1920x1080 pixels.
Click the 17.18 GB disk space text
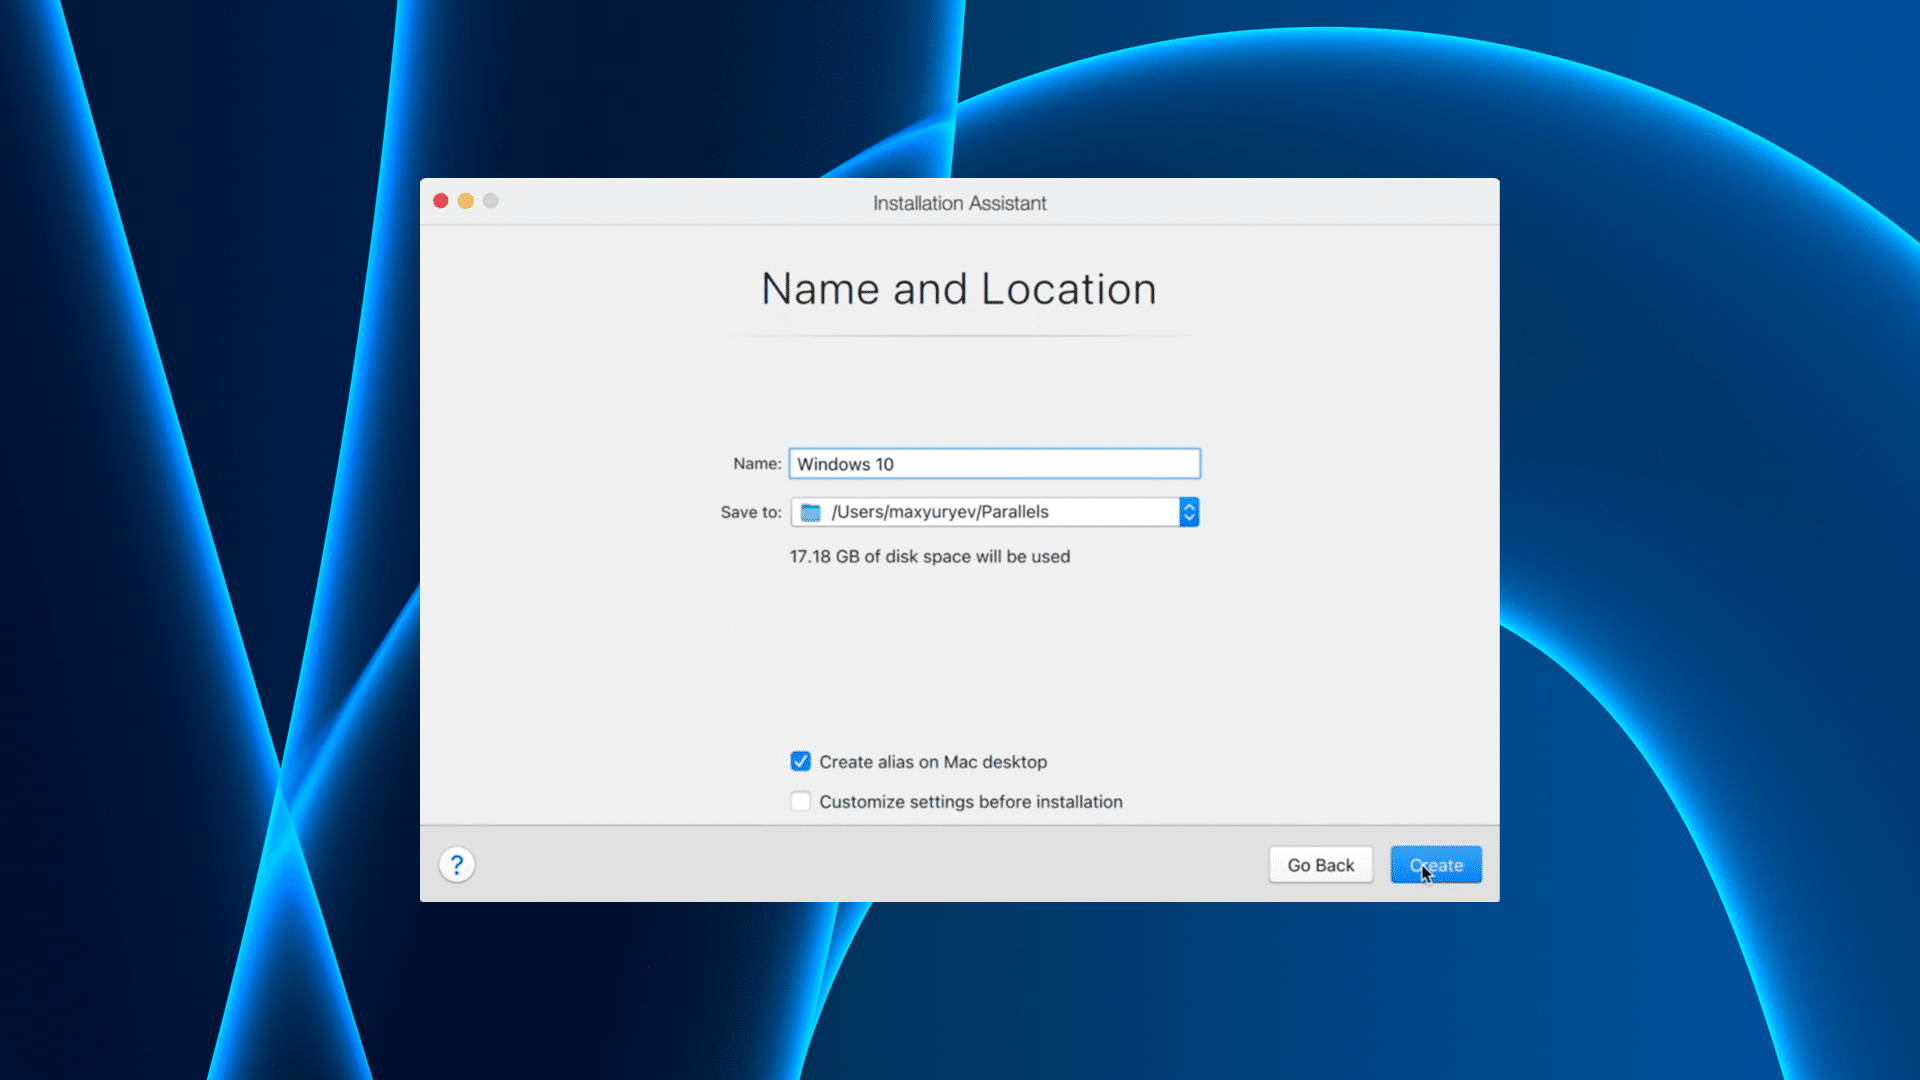(929, 557)
